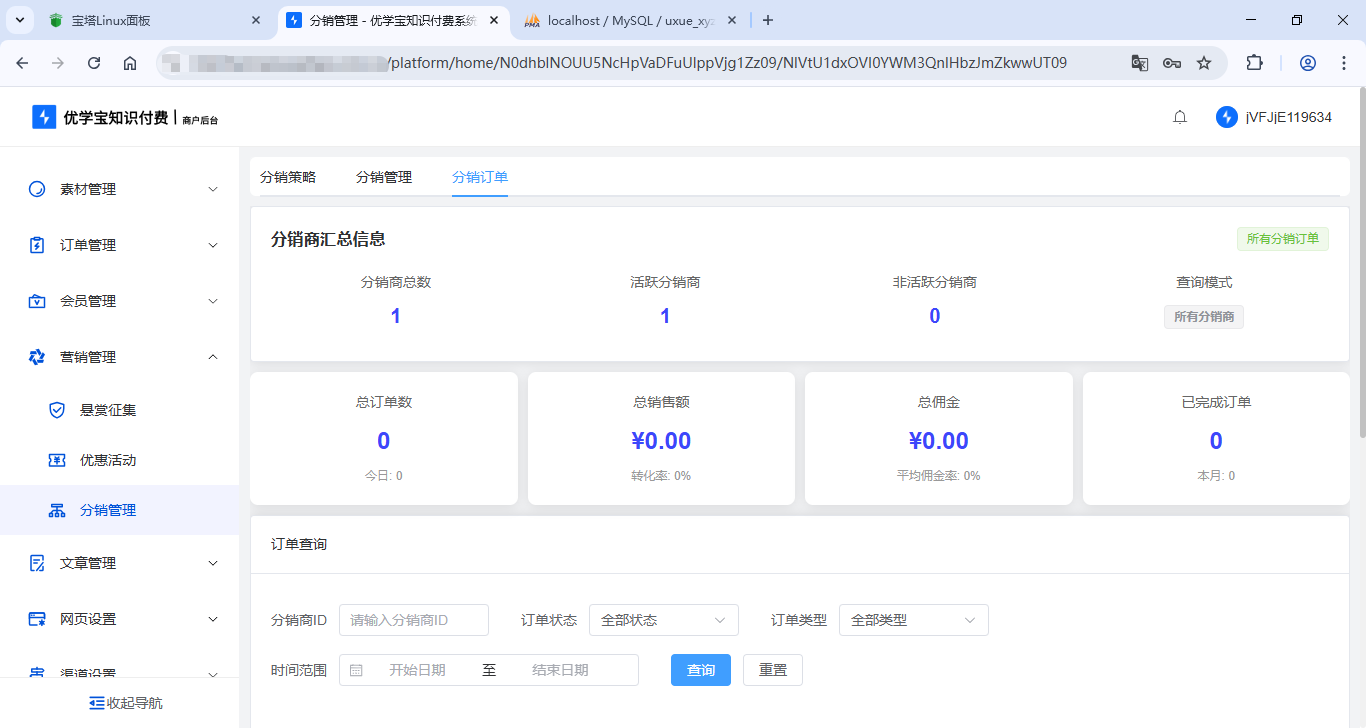This screenshot has height=728, width=1366.
Task: Click the 会员管理 sidebar icon
Action: (x=35, y=300)
